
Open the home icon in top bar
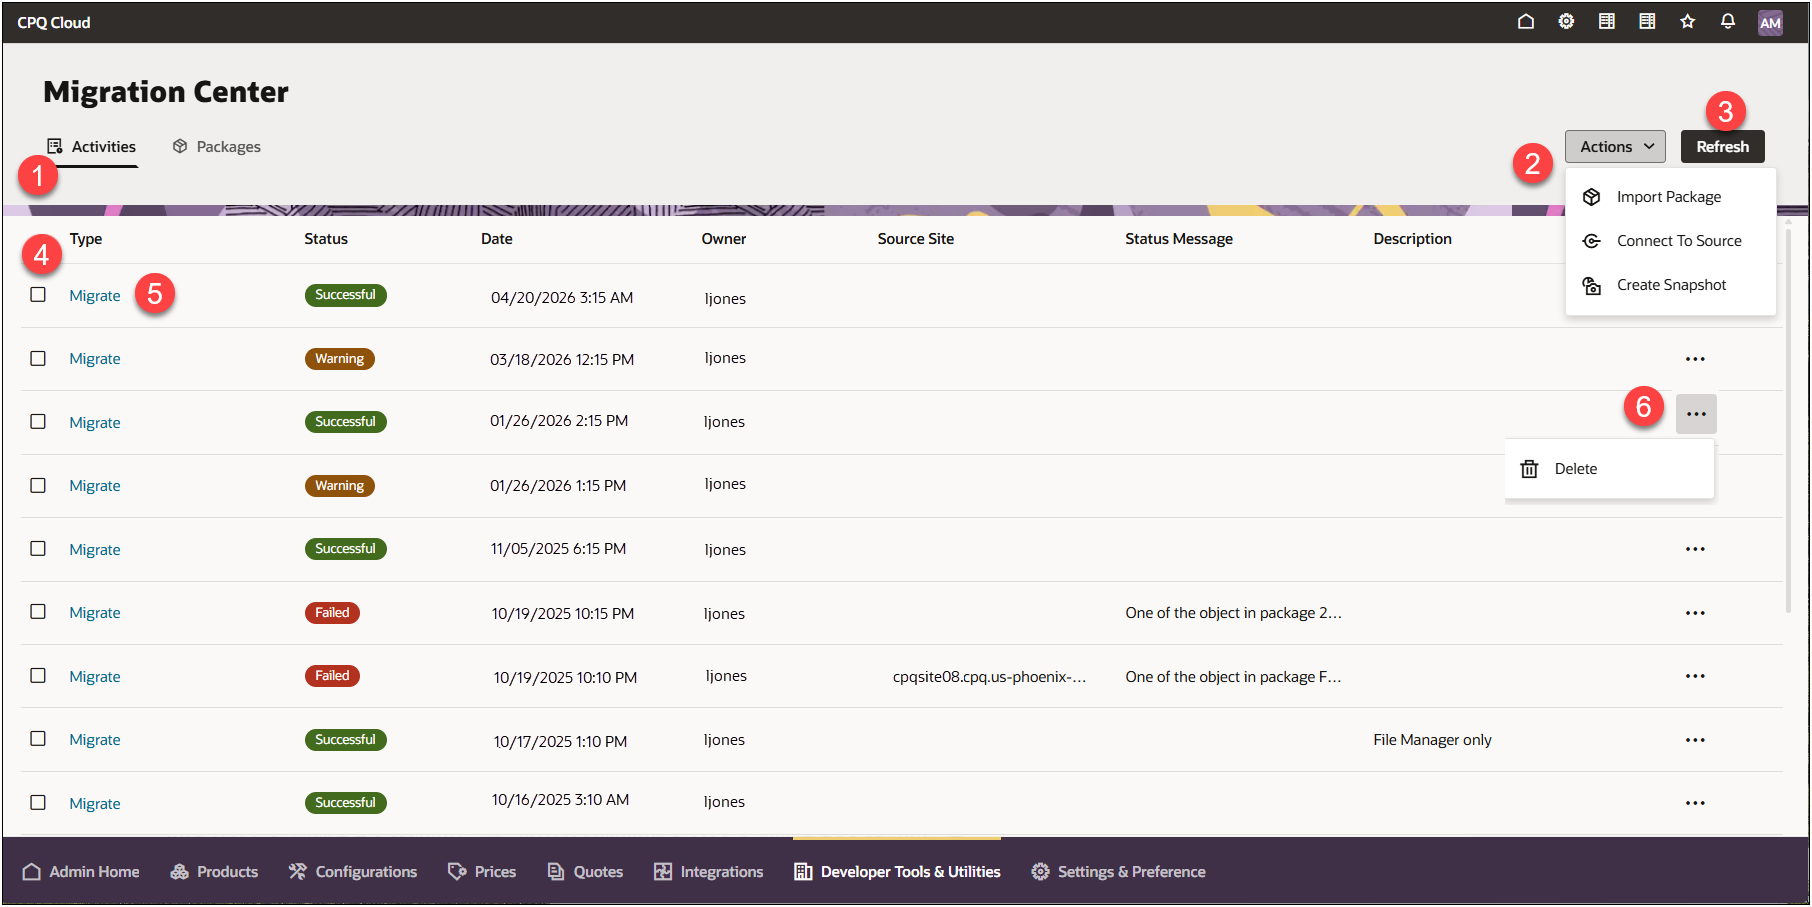[x=1525, y=21]
